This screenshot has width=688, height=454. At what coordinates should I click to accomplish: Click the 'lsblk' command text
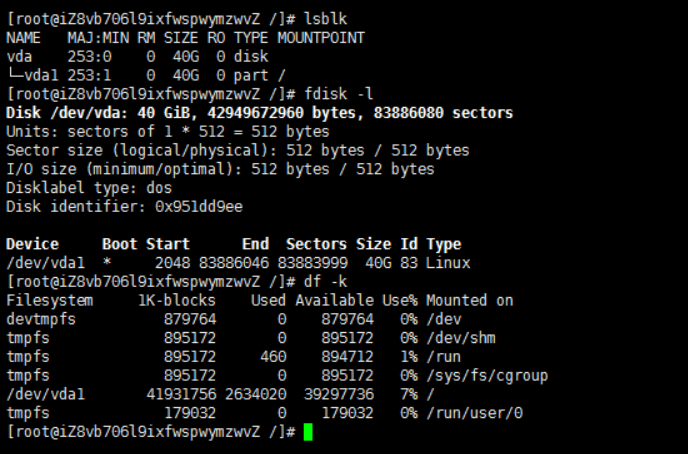click(326, 19)
